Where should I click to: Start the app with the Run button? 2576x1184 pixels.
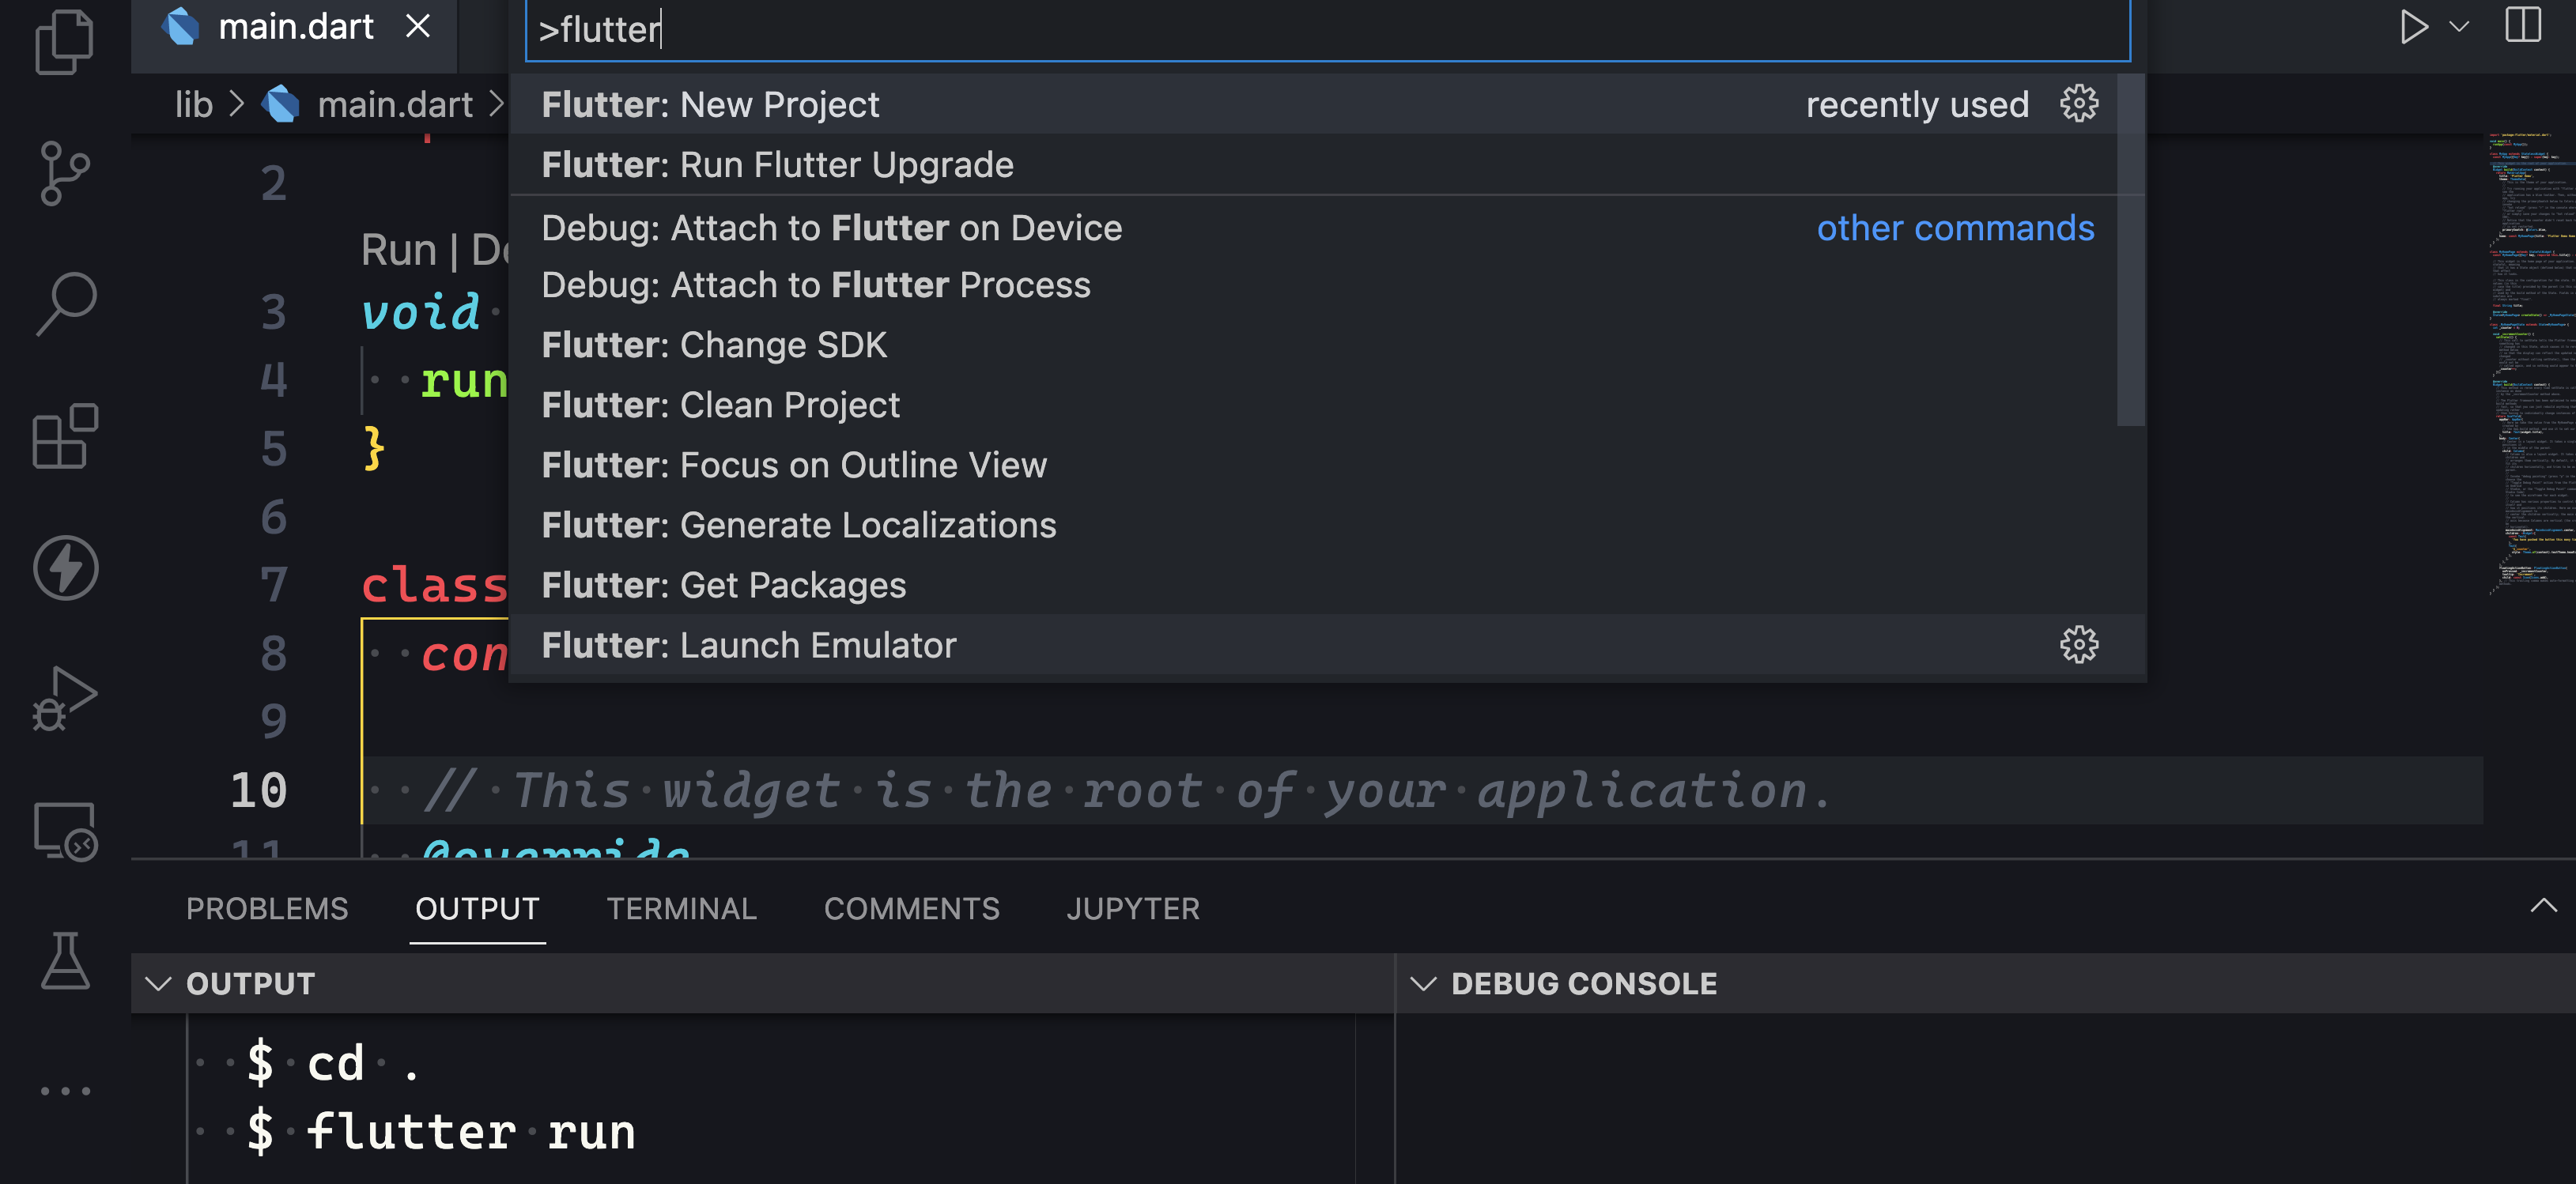click(2413, 27)
